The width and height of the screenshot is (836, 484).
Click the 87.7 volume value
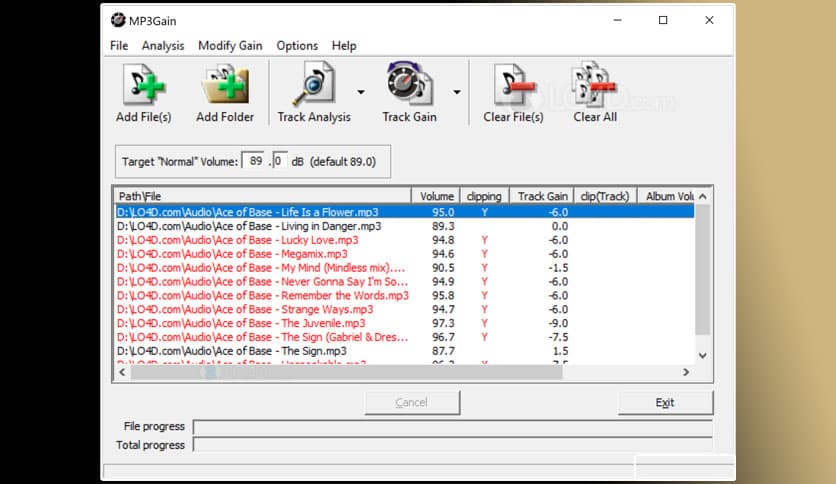(443, 351)
